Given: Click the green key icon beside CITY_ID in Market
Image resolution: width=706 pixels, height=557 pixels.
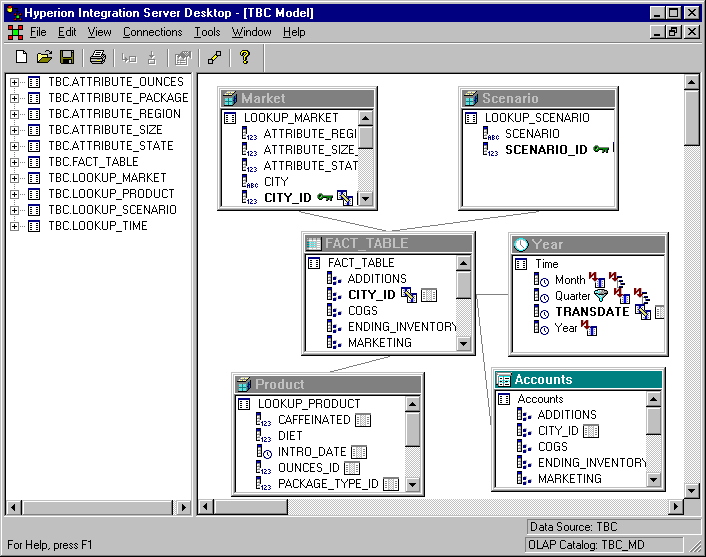Looking at the screenshot, I should (325, 197).
